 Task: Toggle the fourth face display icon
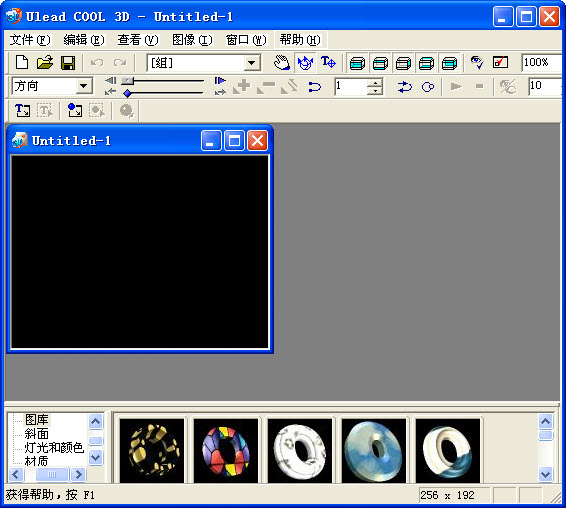(427, 64)
